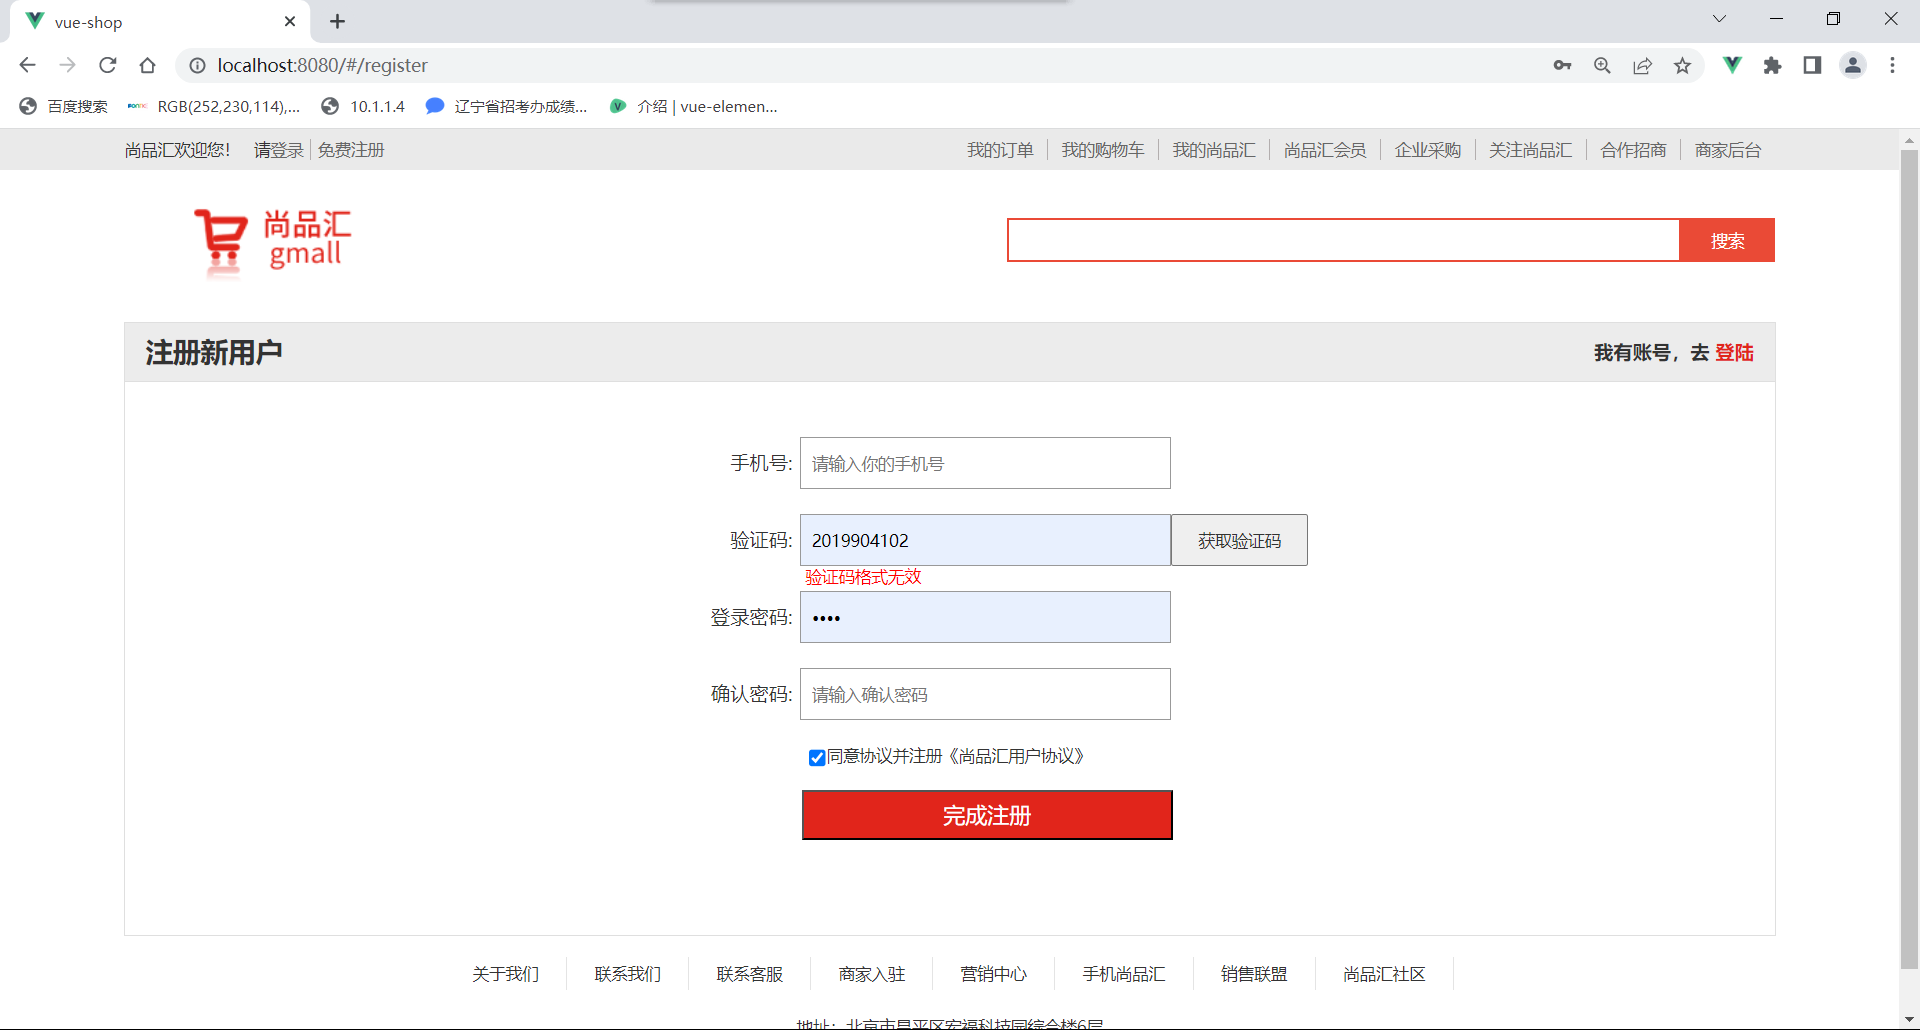This screenshot has height=1030, width=1920.
Task: Open 商家后台 in top navigation
Action: coord(1728,150)
